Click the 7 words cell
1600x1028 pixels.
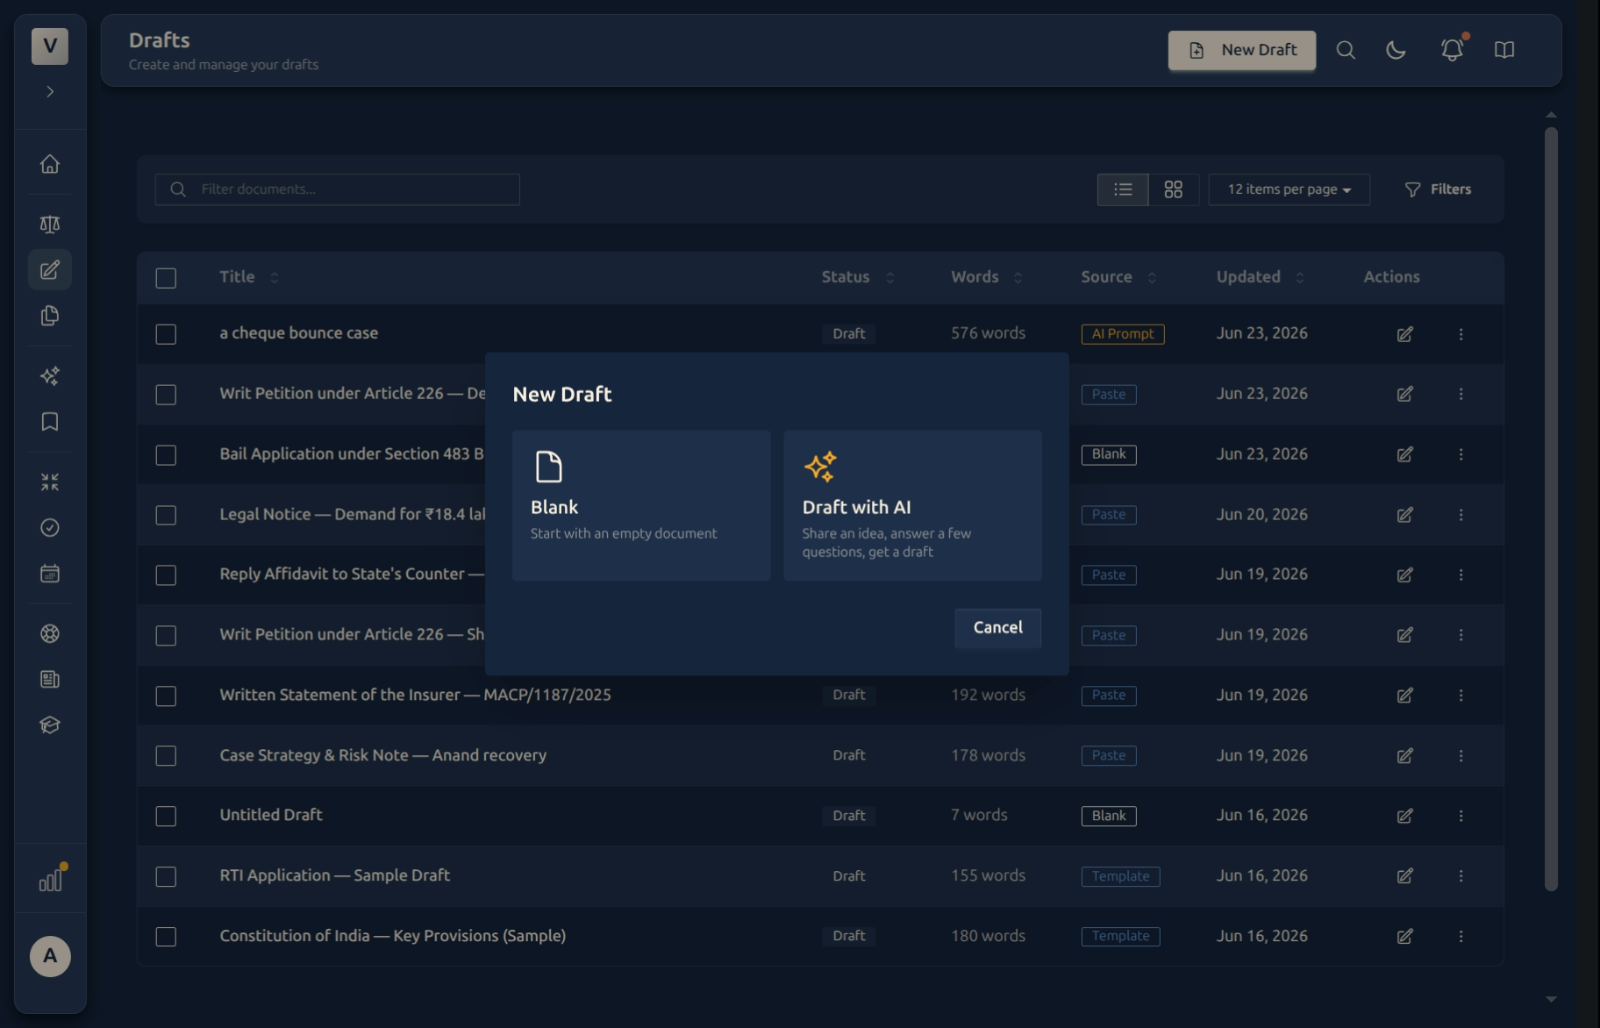pyautogui.click(x=979, y=816)
